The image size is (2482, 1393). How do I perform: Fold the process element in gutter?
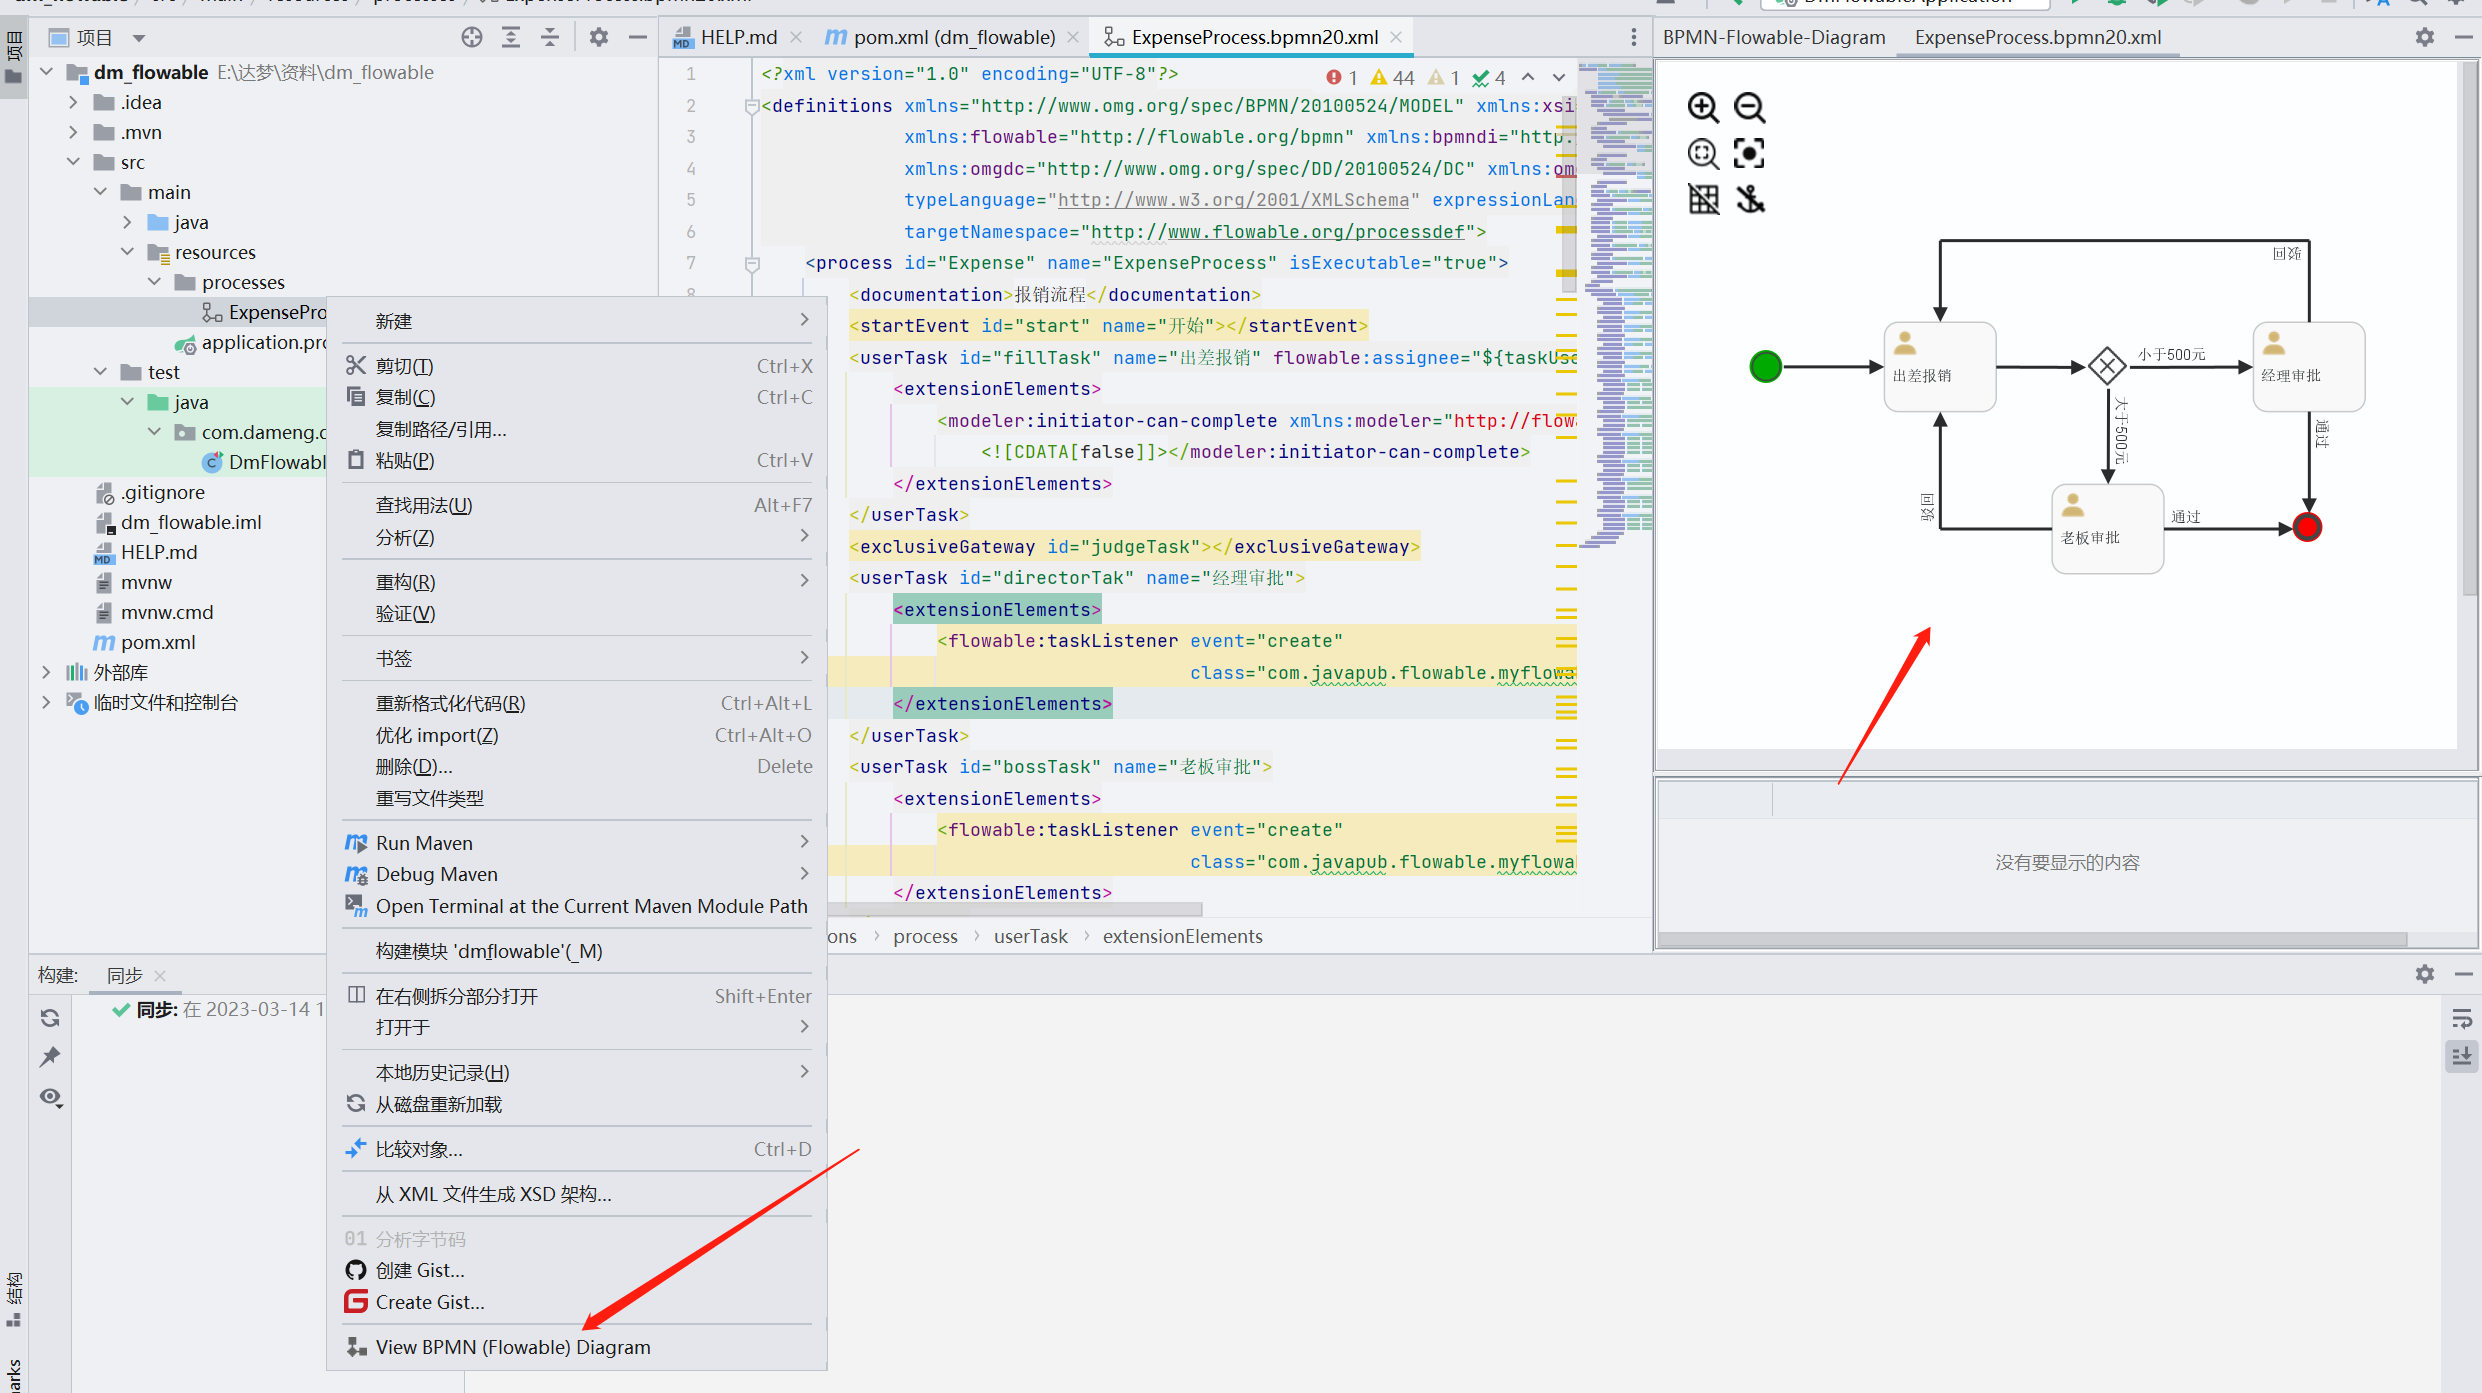(752, 264)
